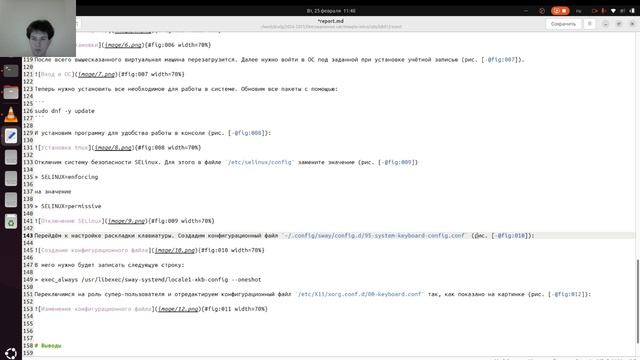This screenshot has height=360, width=640.
Task: Click the line 'В него нужно будет записать'
Action: 109,265
